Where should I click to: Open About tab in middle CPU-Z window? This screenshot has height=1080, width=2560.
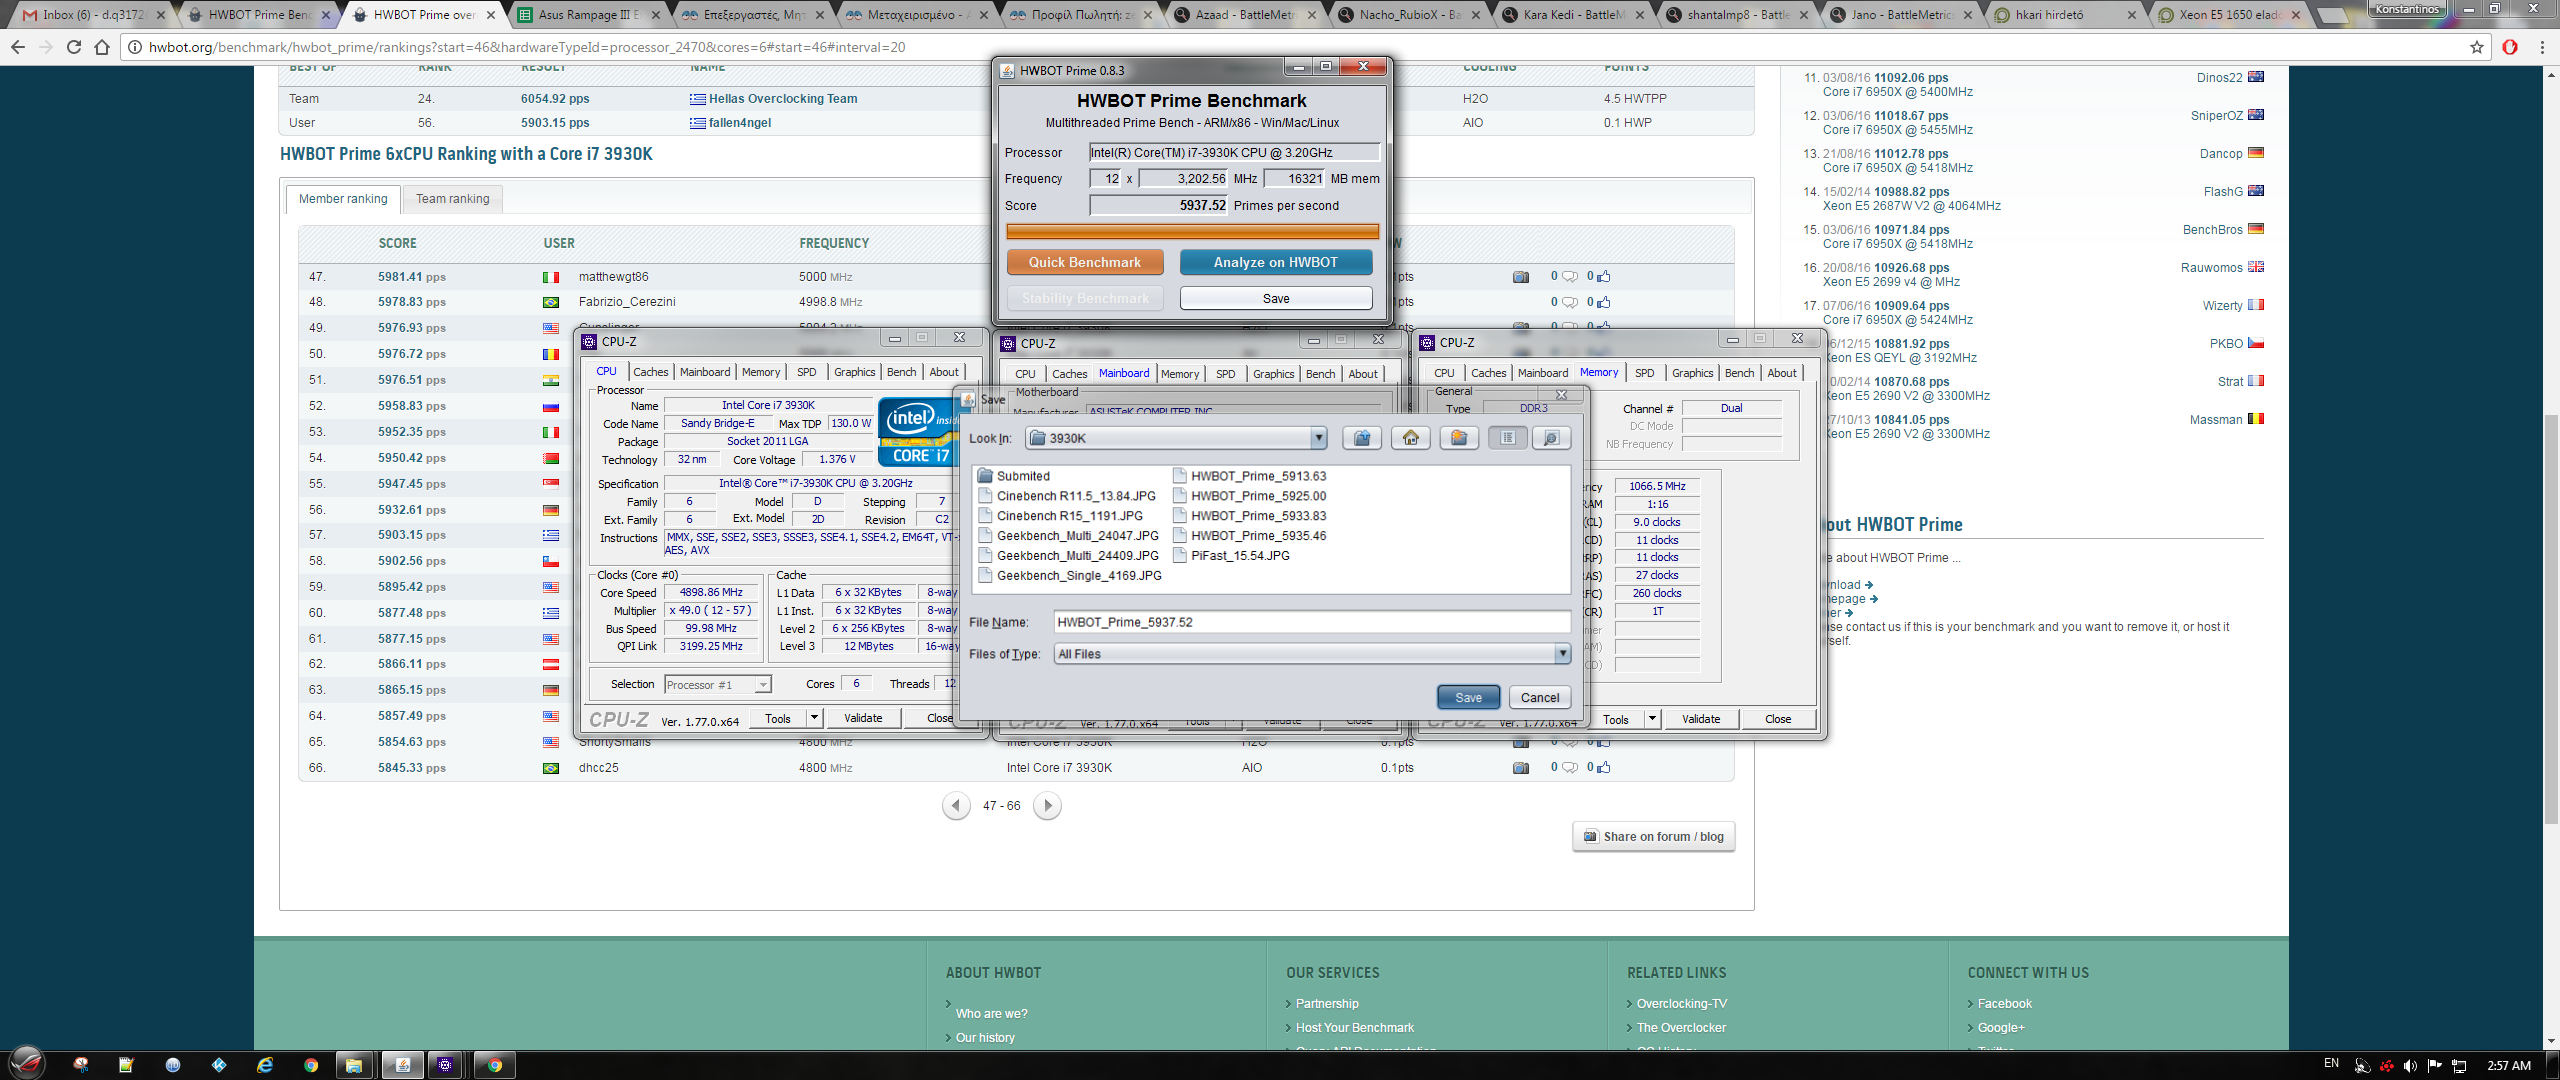pos(1362,374)
